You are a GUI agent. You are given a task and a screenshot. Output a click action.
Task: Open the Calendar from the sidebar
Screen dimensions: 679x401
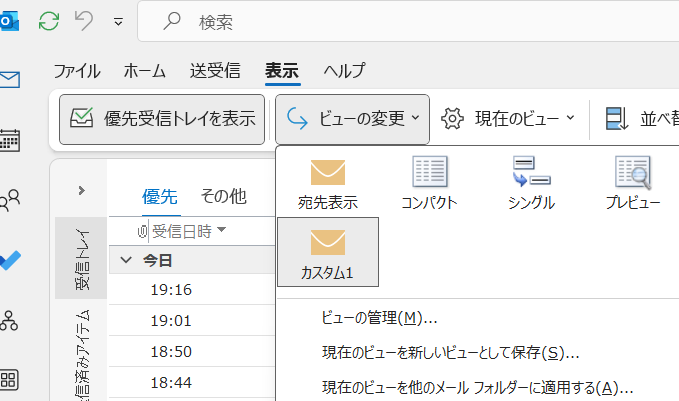10,139
